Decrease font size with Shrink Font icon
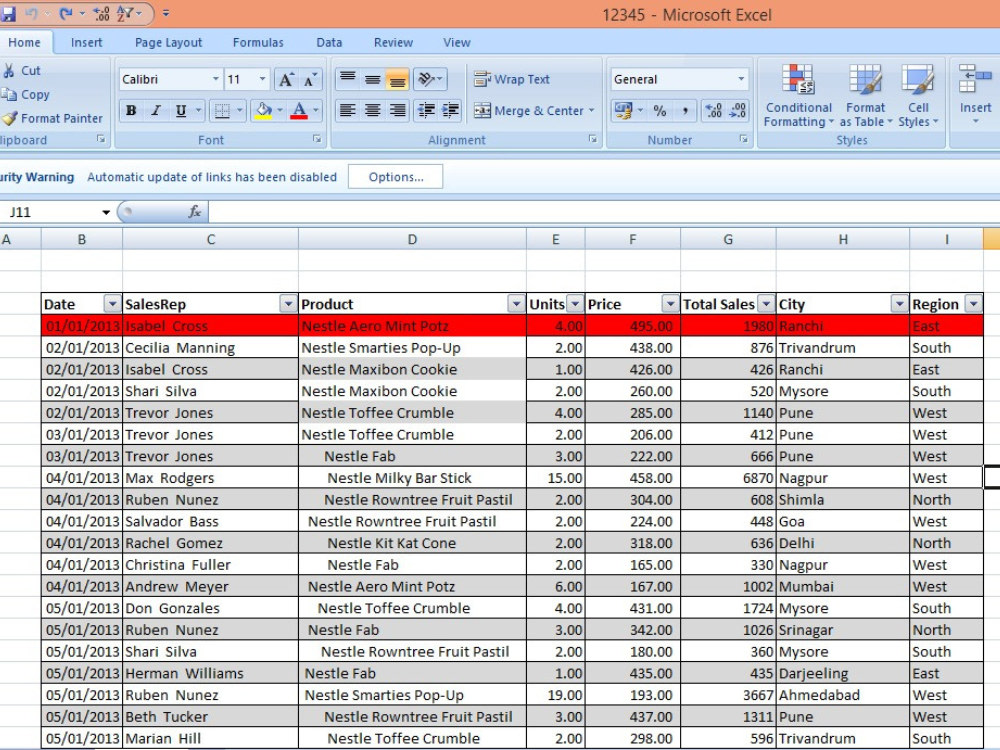Viewport: 1000px width, 750px height. pyautogui.click(x=309, y=79)
